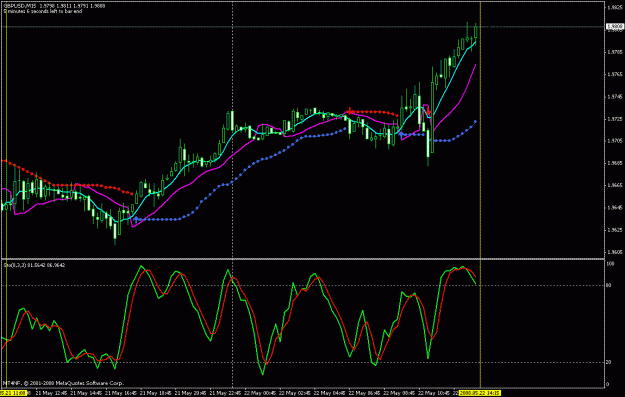This screenshot has width=625, height=397.
Task: Click the 22 May 00:45 time label
Action: (261, 393)
